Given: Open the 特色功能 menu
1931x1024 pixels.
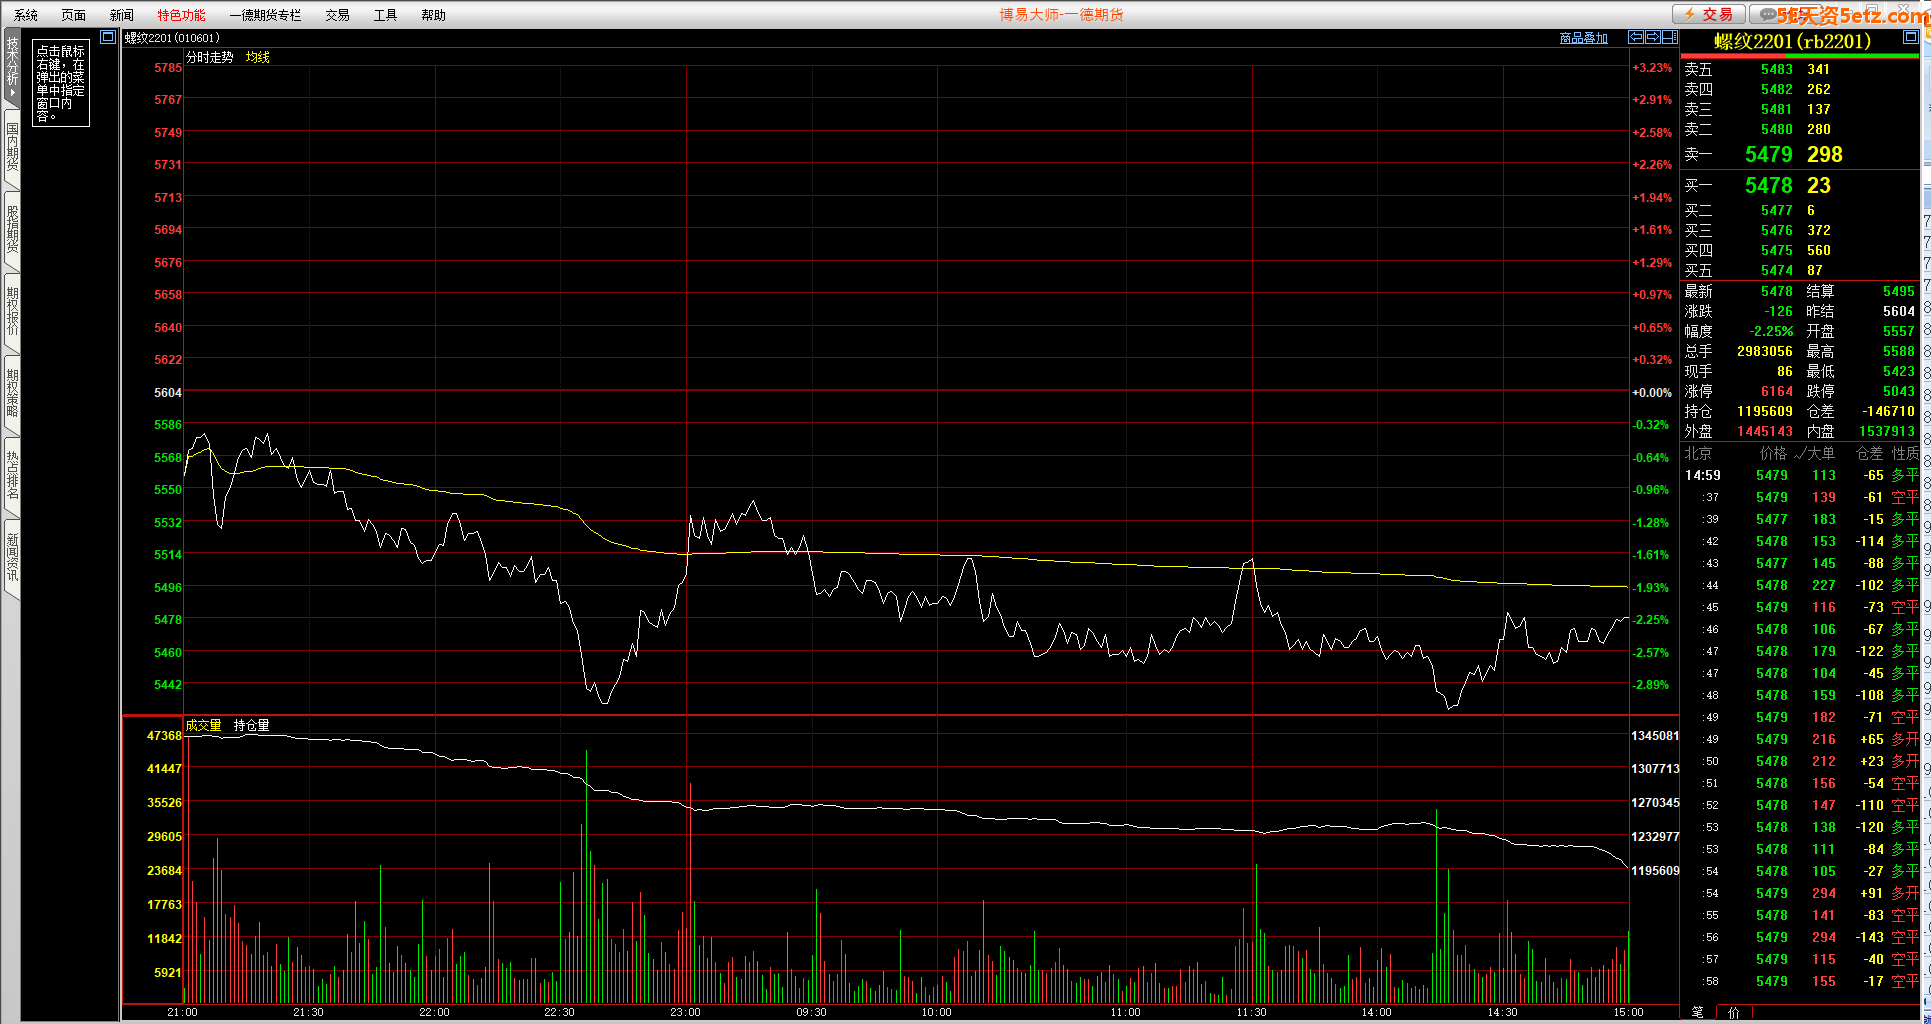Looking at the screenshot, I should tap(181, 15).
